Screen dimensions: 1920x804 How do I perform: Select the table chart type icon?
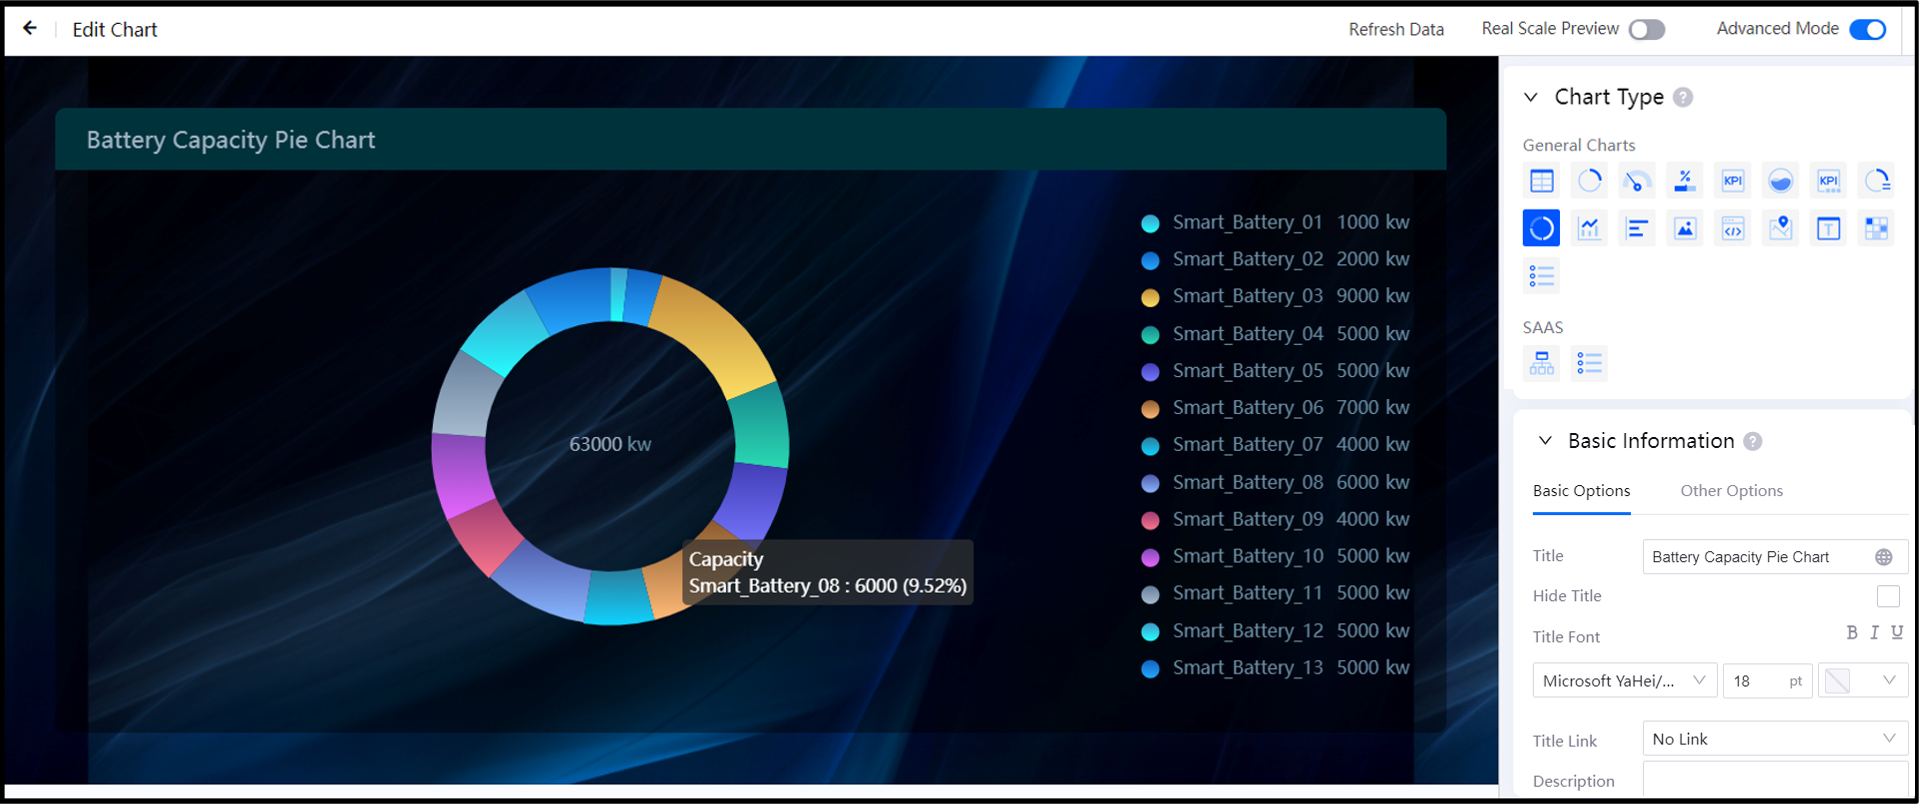(x=1541, y=181)
